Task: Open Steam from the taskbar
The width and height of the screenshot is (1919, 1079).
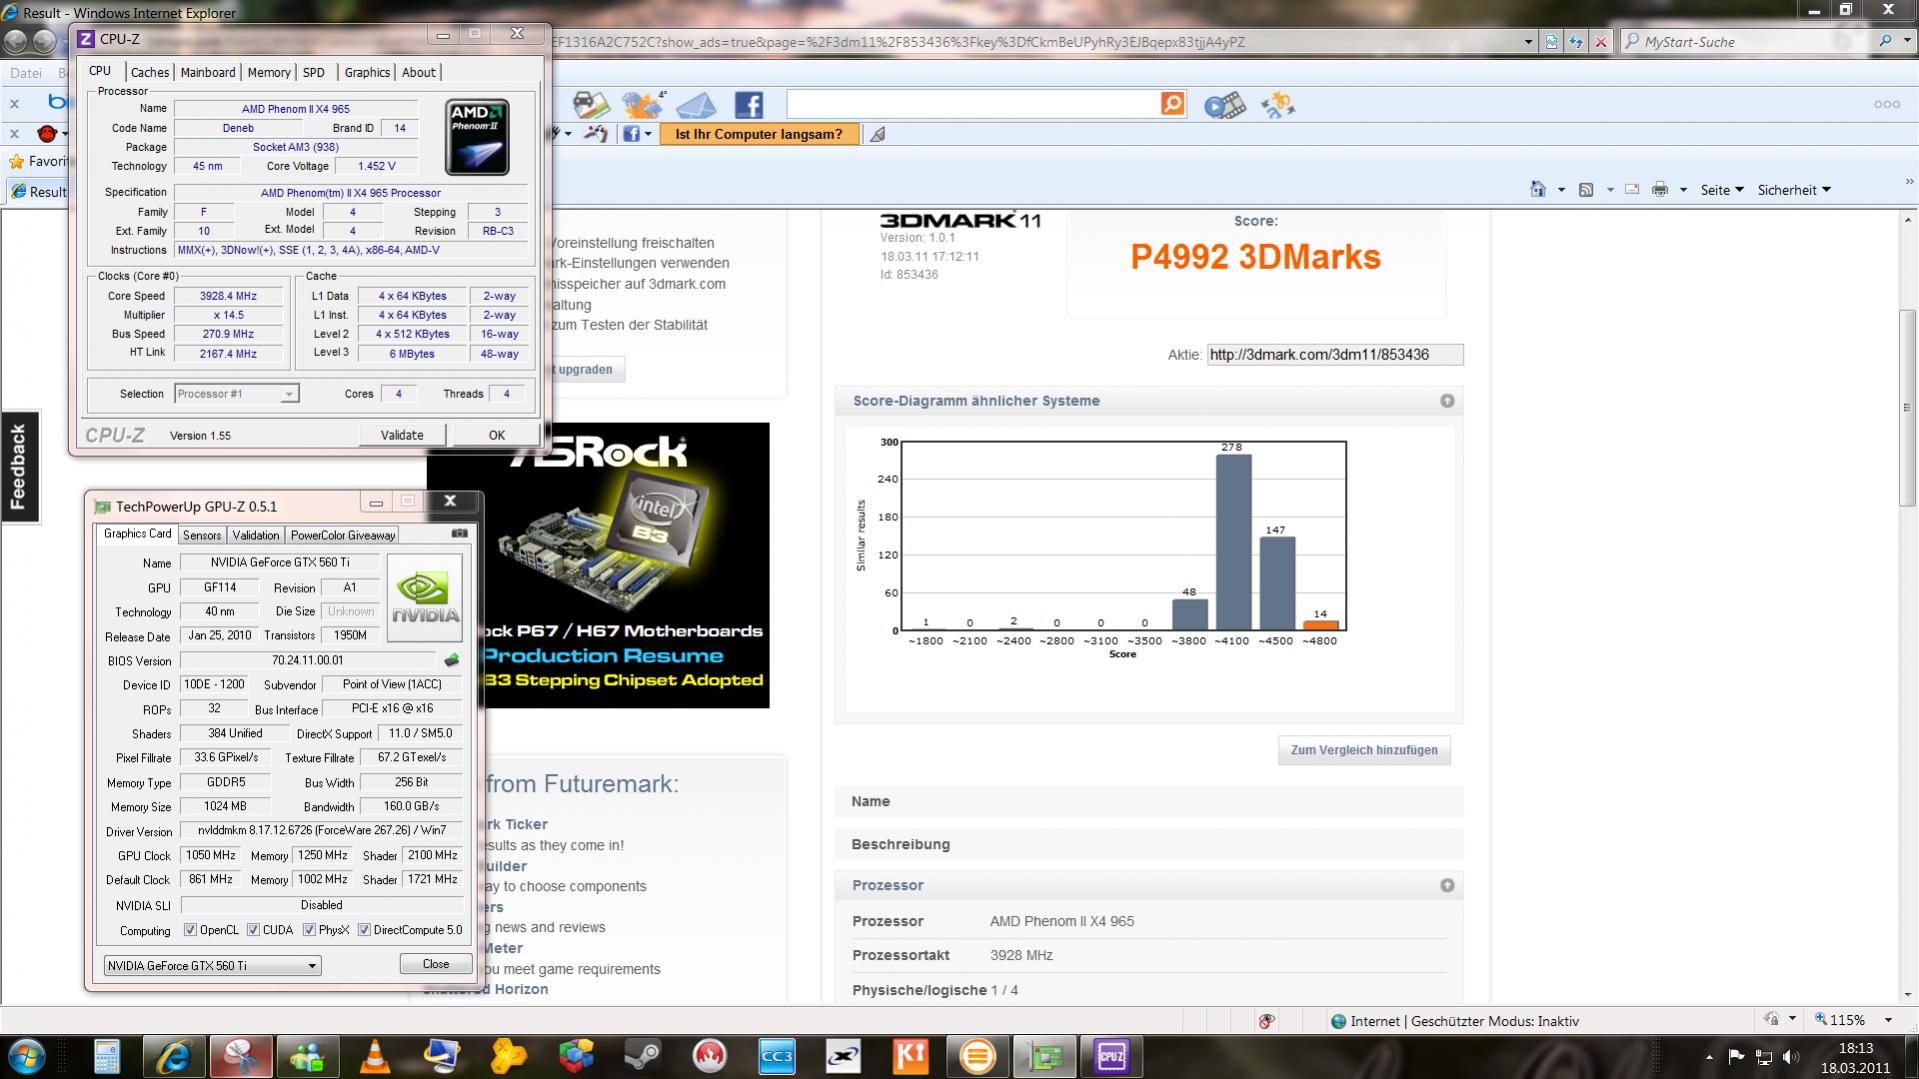Action: pos(642,1056)
